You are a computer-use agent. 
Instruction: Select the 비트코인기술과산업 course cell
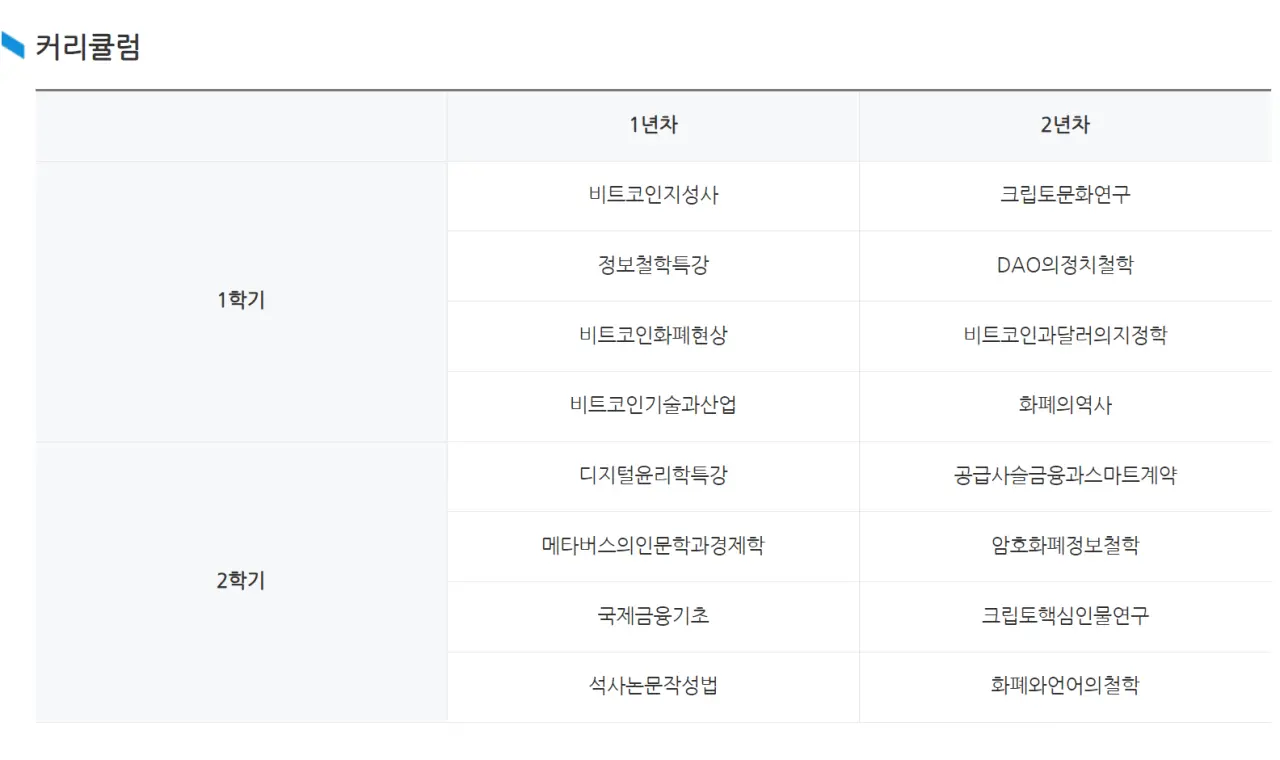653,405
